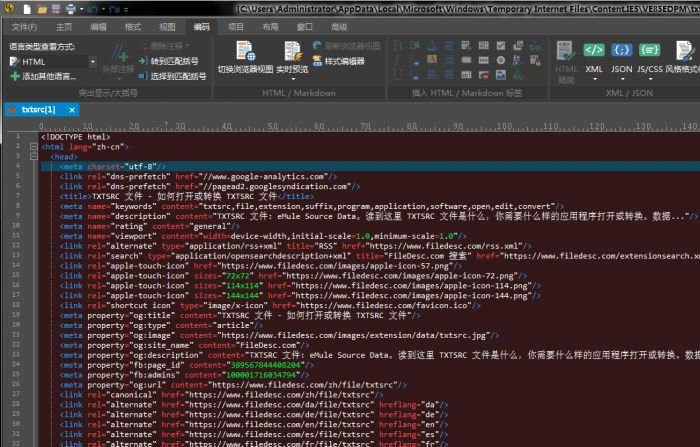Switch to the 视图 ribbon tab
700x447 pixels.
167,27
